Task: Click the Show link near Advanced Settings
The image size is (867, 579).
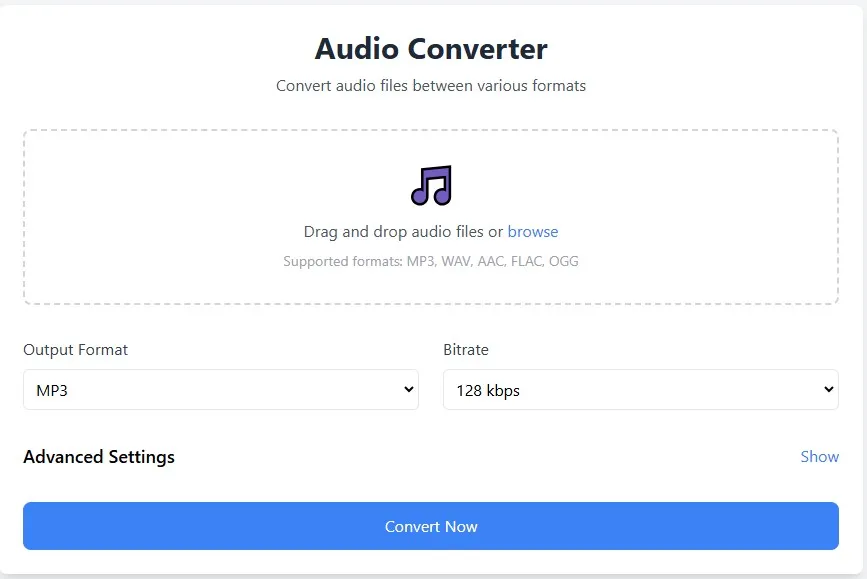Action: pos(819,456)
